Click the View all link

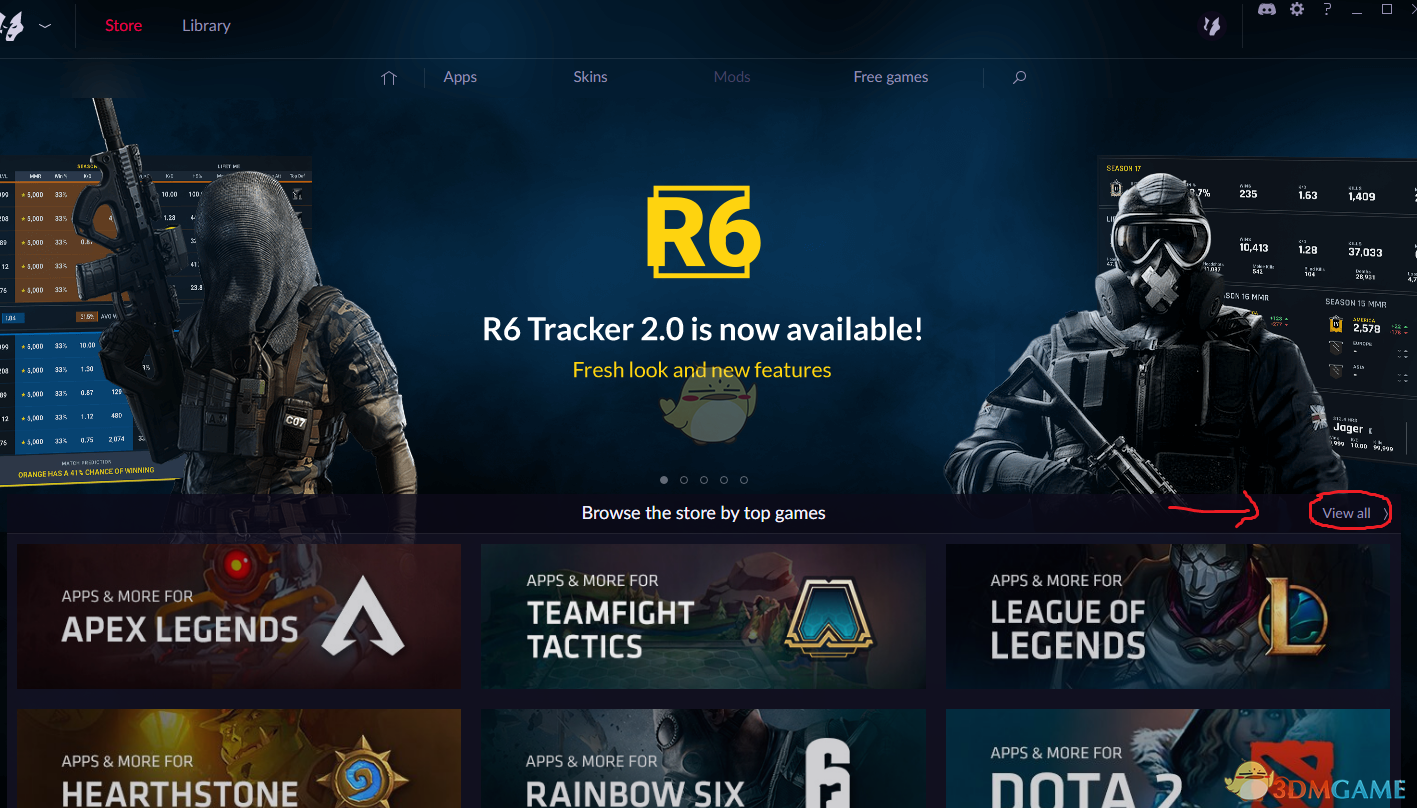coord(1346,513)
